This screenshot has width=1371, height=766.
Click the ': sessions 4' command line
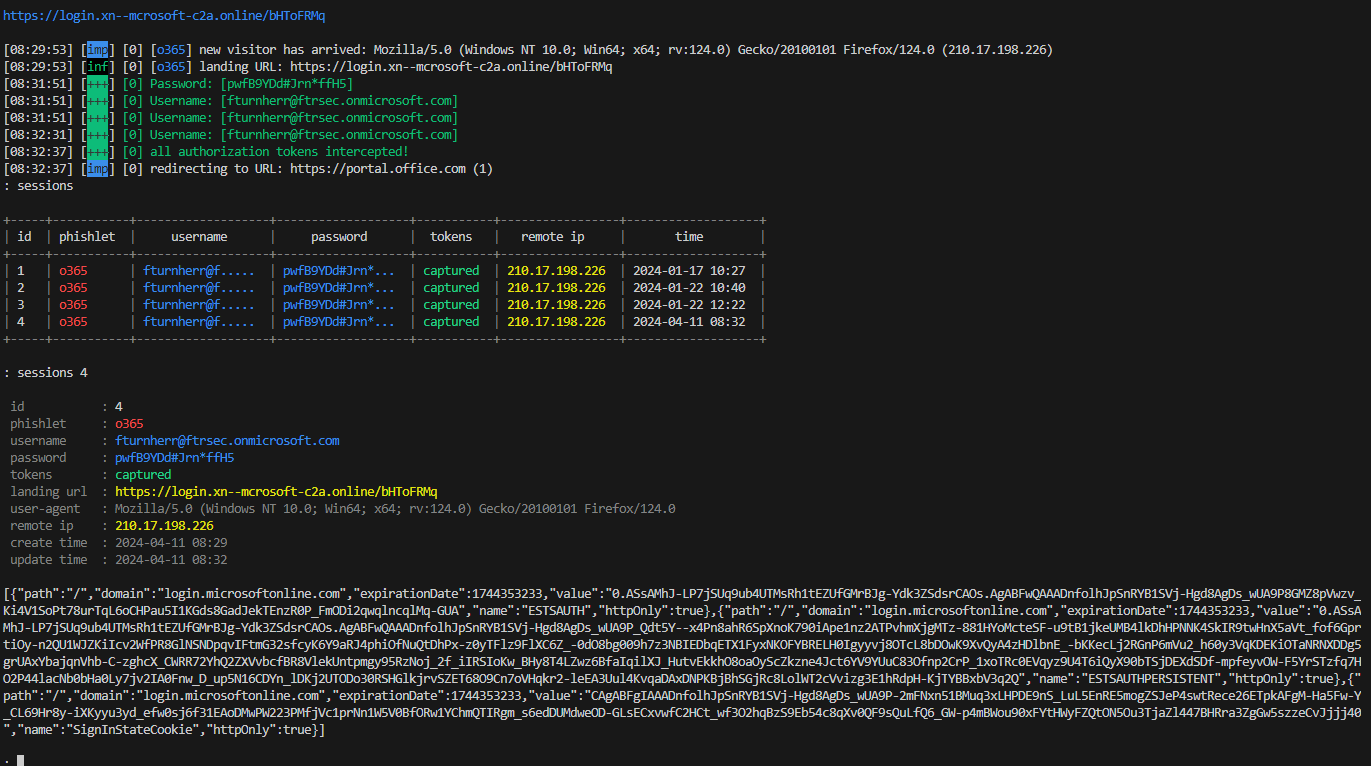[45, 373]
